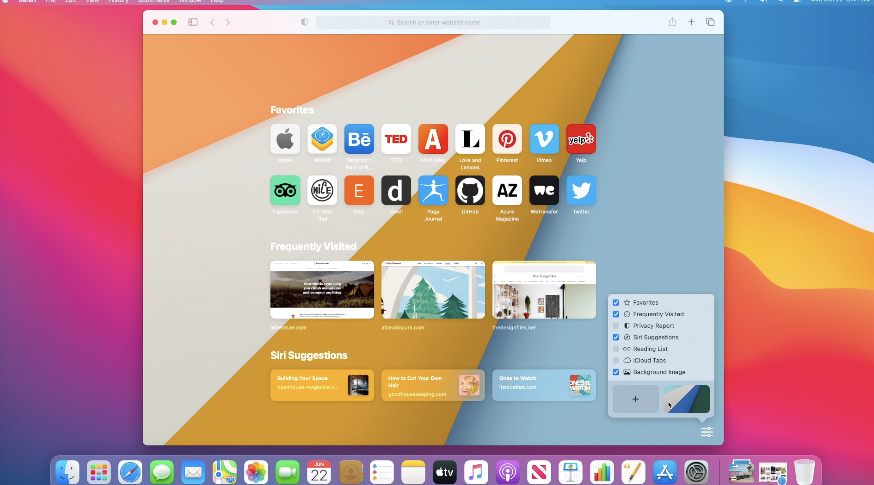Open the WeTransfer favorite
This screenshot has width=874, height=485.
(x=544, y=191)
